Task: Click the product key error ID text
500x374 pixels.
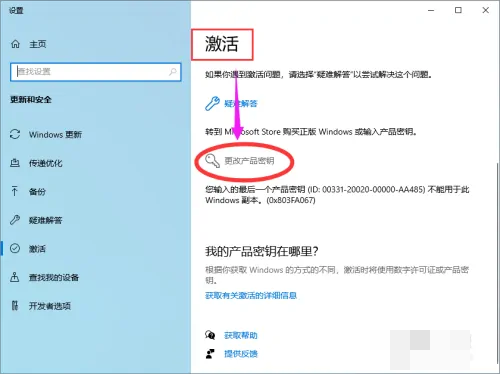Action: tap(337, 195)
